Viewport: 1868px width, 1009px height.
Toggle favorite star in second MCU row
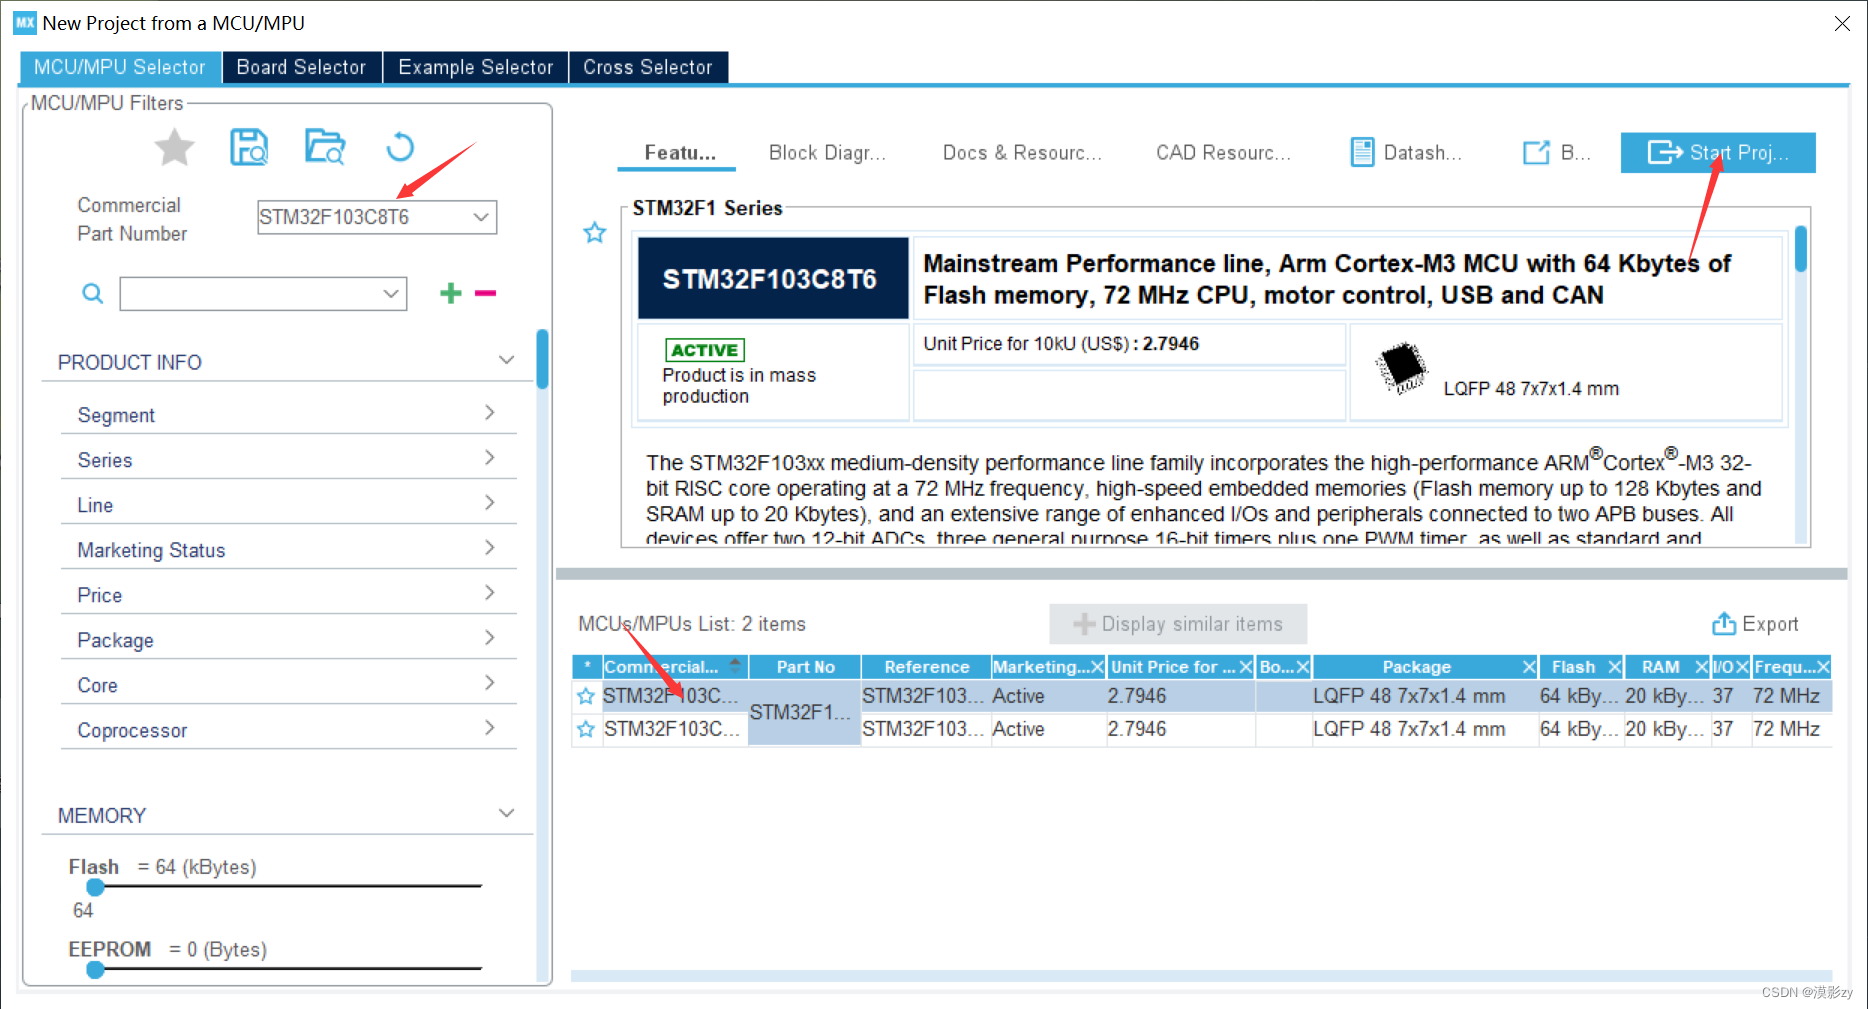click(586, 729)
